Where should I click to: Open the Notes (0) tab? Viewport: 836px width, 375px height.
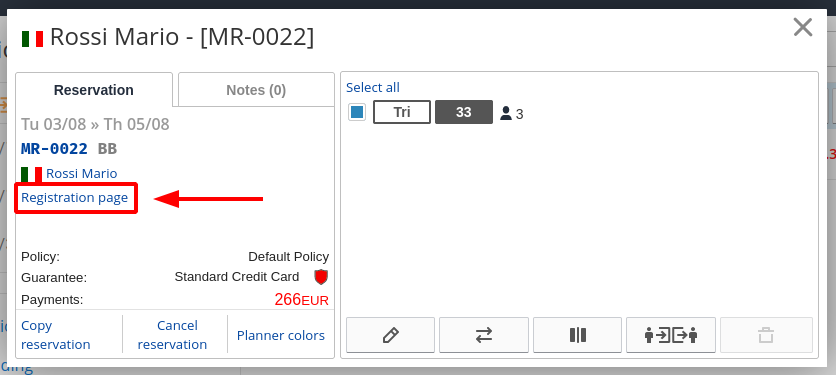click(x=256, y=90)
